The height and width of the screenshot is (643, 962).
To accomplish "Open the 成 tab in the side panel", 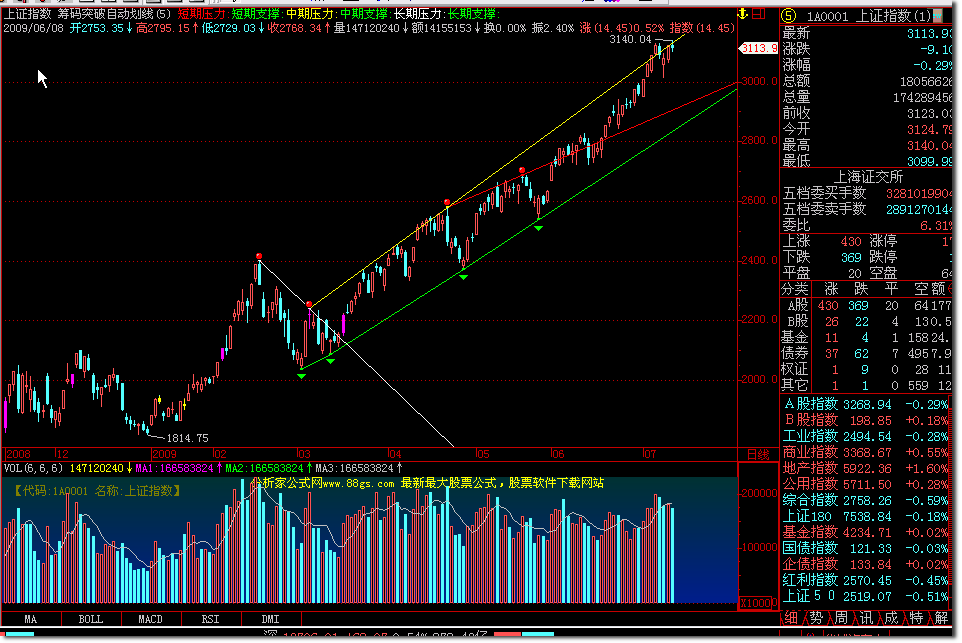I will pyautogui.click(x=891, y=618).
